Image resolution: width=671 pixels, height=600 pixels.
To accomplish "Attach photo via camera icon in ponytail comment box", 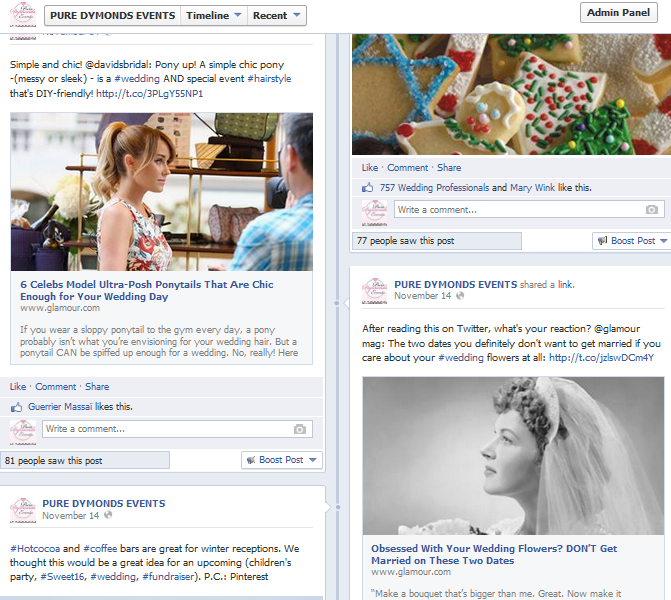I will tap(300, 429).
